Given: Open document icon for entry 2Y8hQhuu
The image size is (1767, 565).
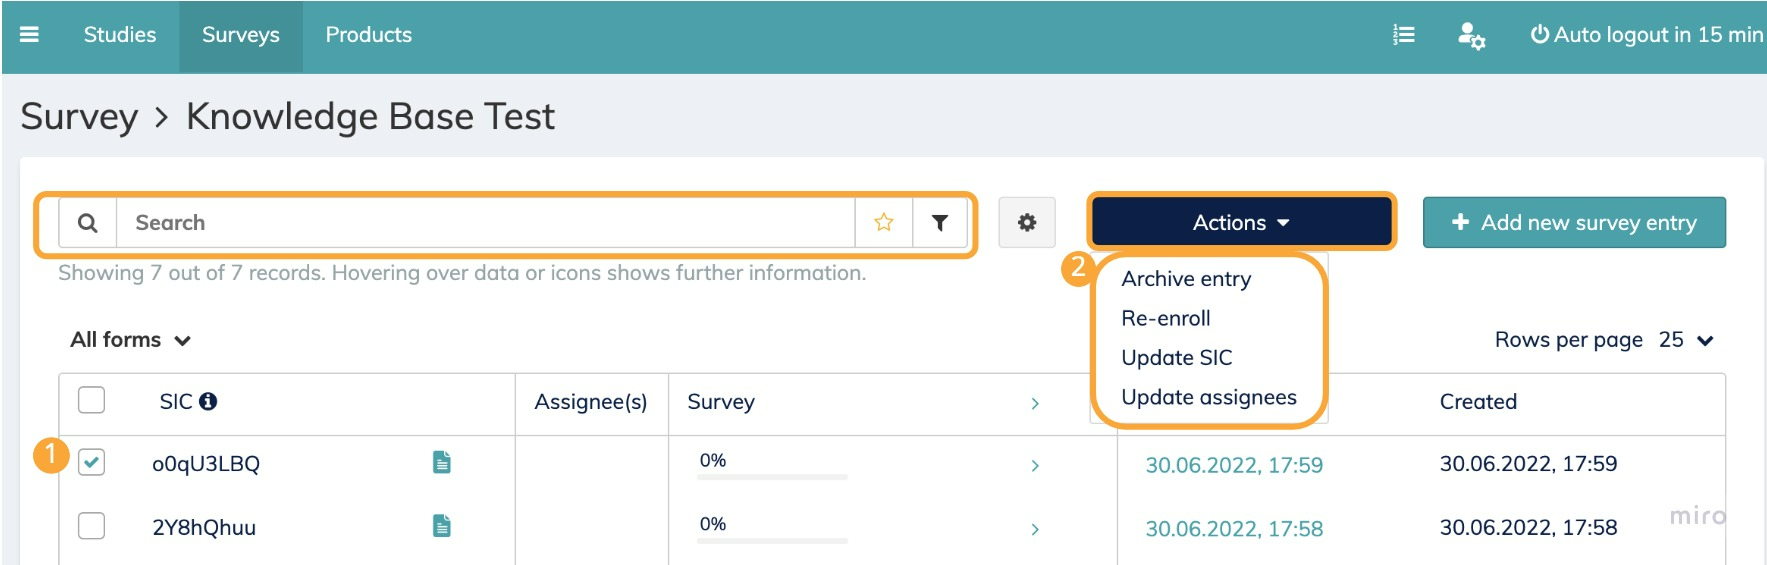Looking at the screenshot, I should (x=442, y=526).
